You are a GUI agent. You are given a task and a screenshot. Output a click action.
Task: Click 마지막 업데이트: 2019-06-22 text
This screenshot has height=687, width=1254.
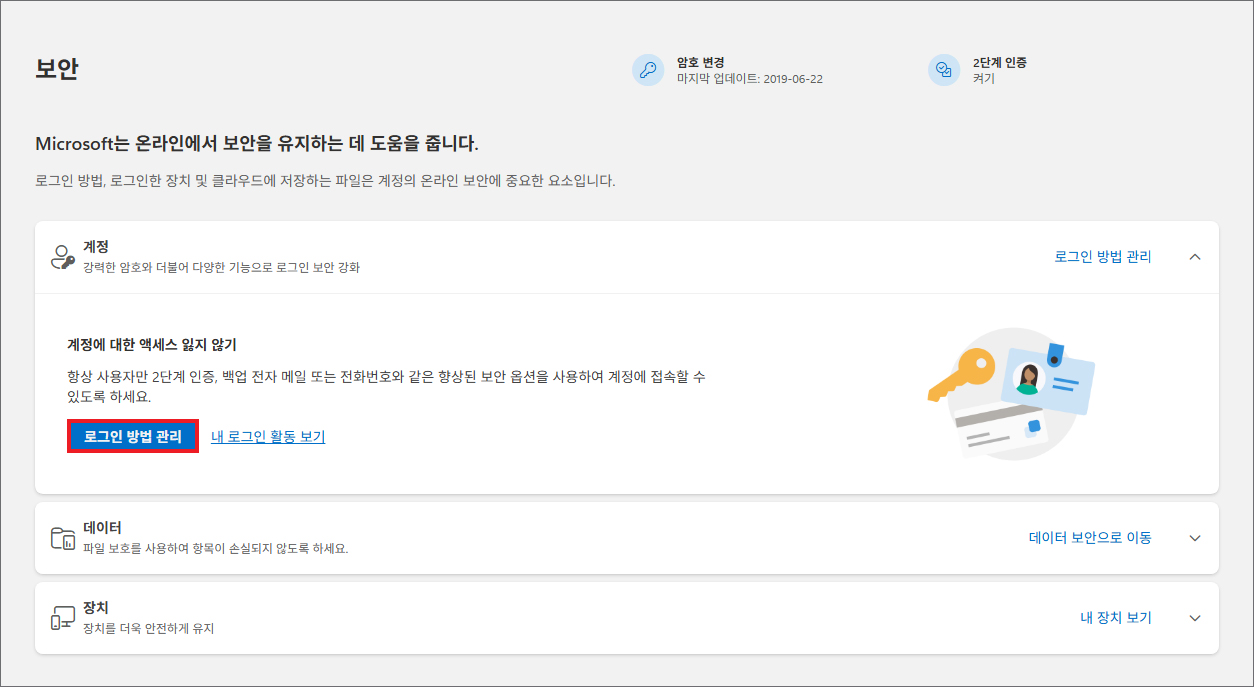click(x=750, y=78)
